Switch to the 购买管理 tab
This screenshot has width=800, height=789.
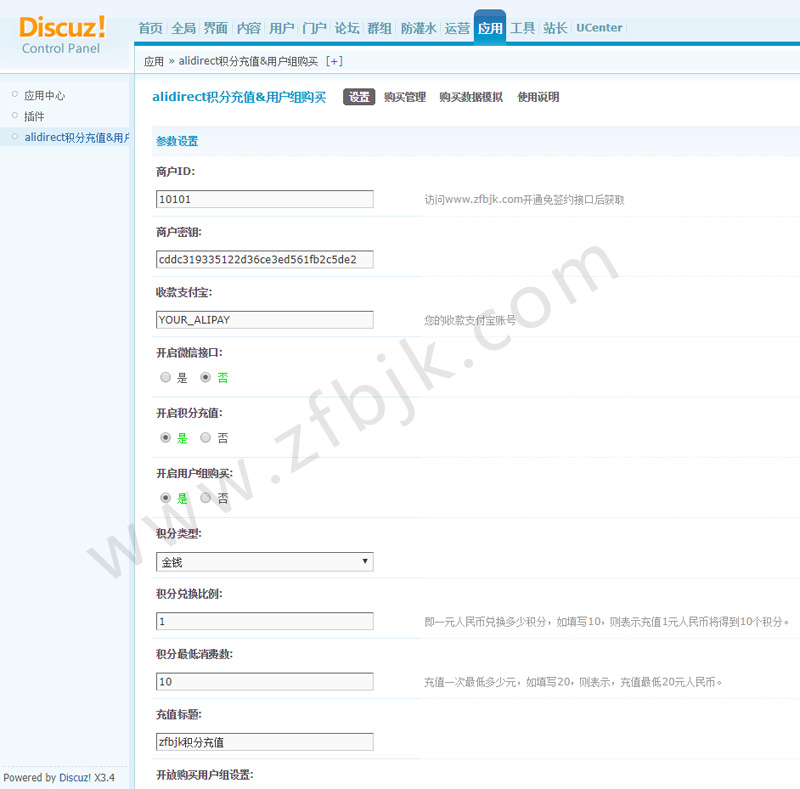(x=405, y=97)
